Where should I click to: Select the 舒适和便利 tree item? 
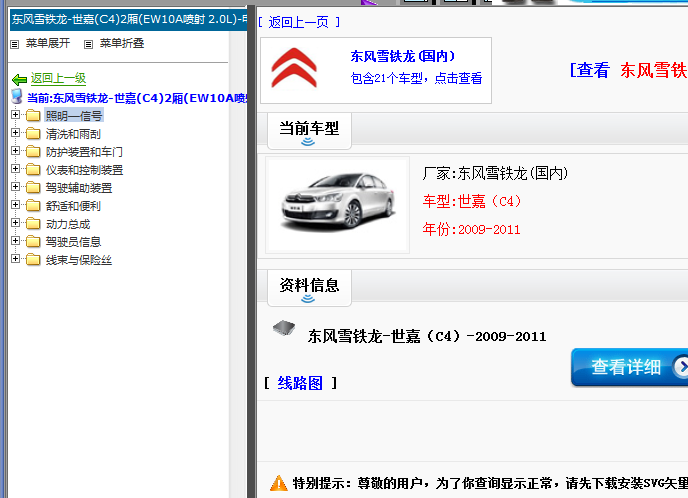click(73, 206)
